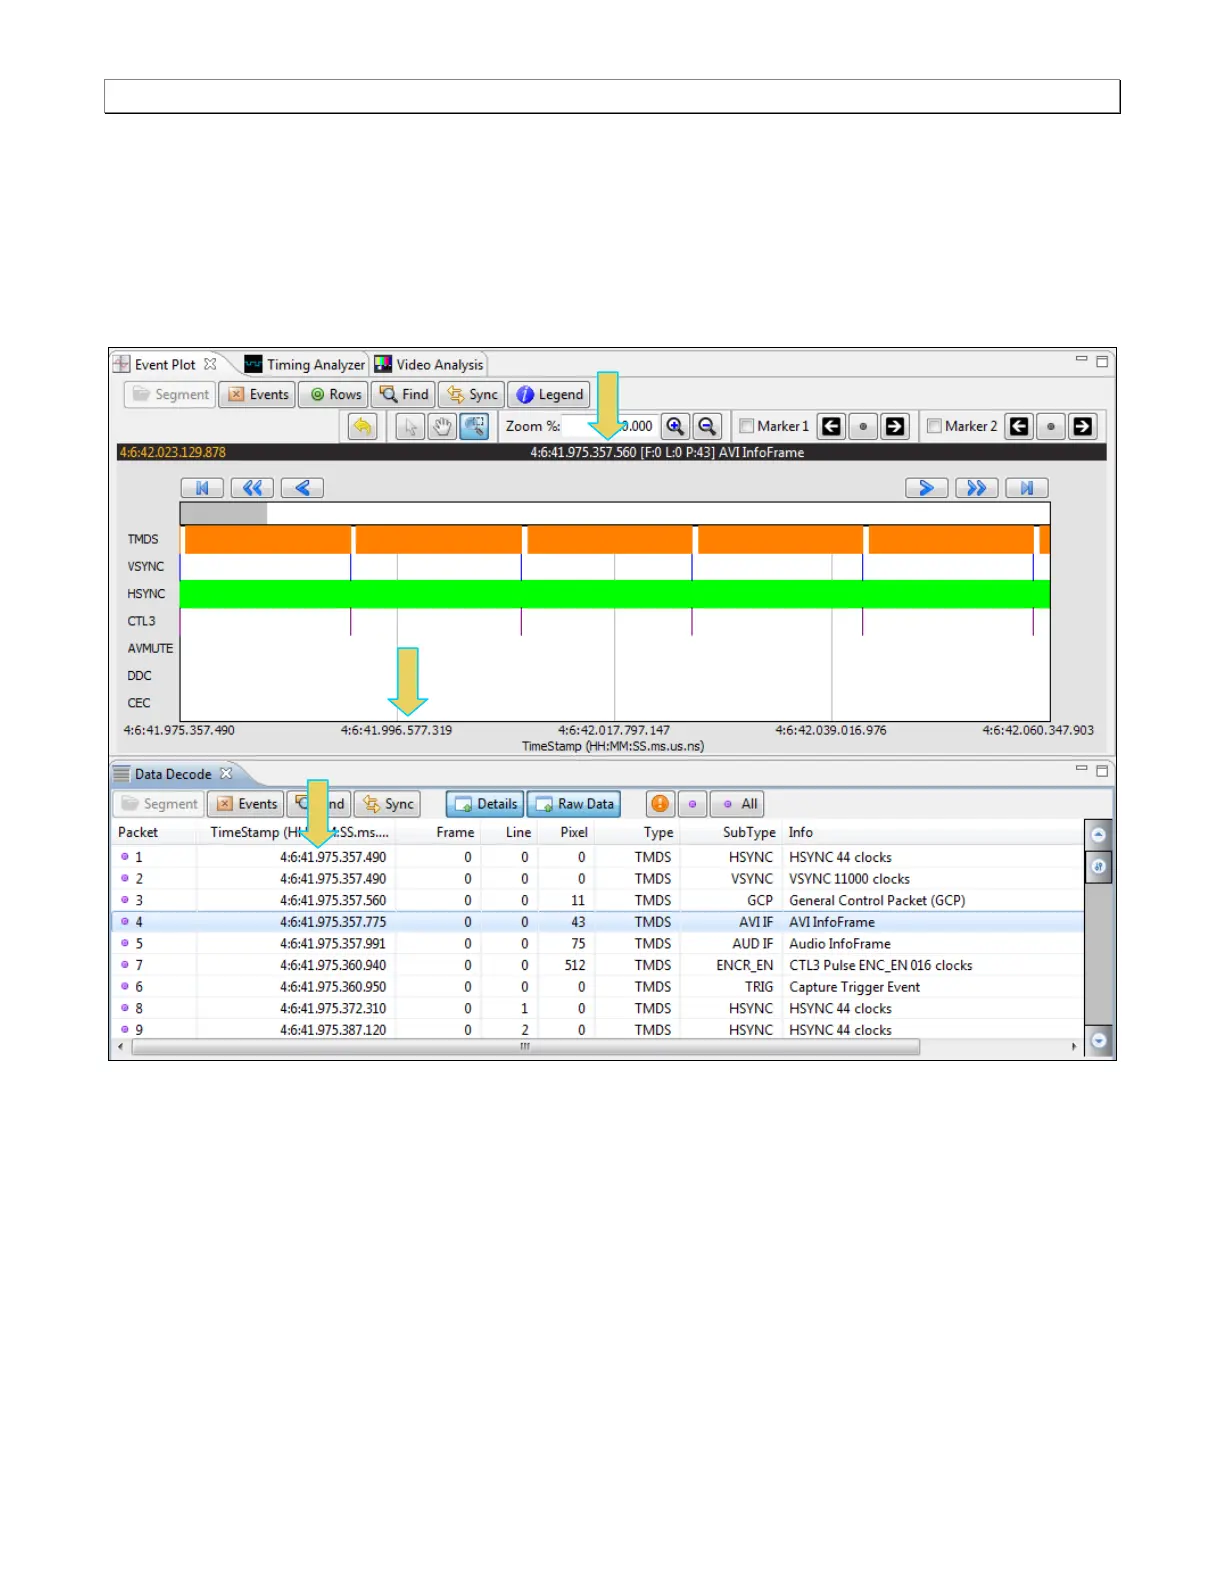Jump to first event in plot
1224x1584 pixels.
202,488
